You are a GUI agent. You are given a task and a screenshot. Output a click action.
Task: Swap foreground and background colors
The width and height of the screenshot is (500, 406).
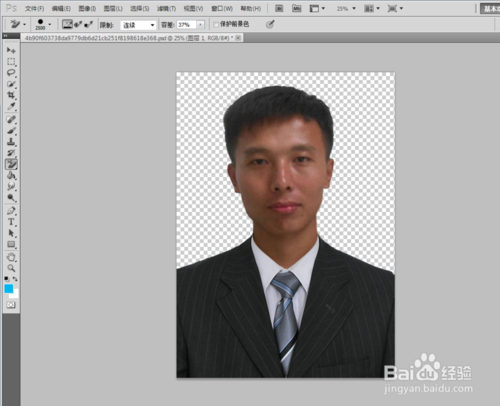tap(15, 279)
